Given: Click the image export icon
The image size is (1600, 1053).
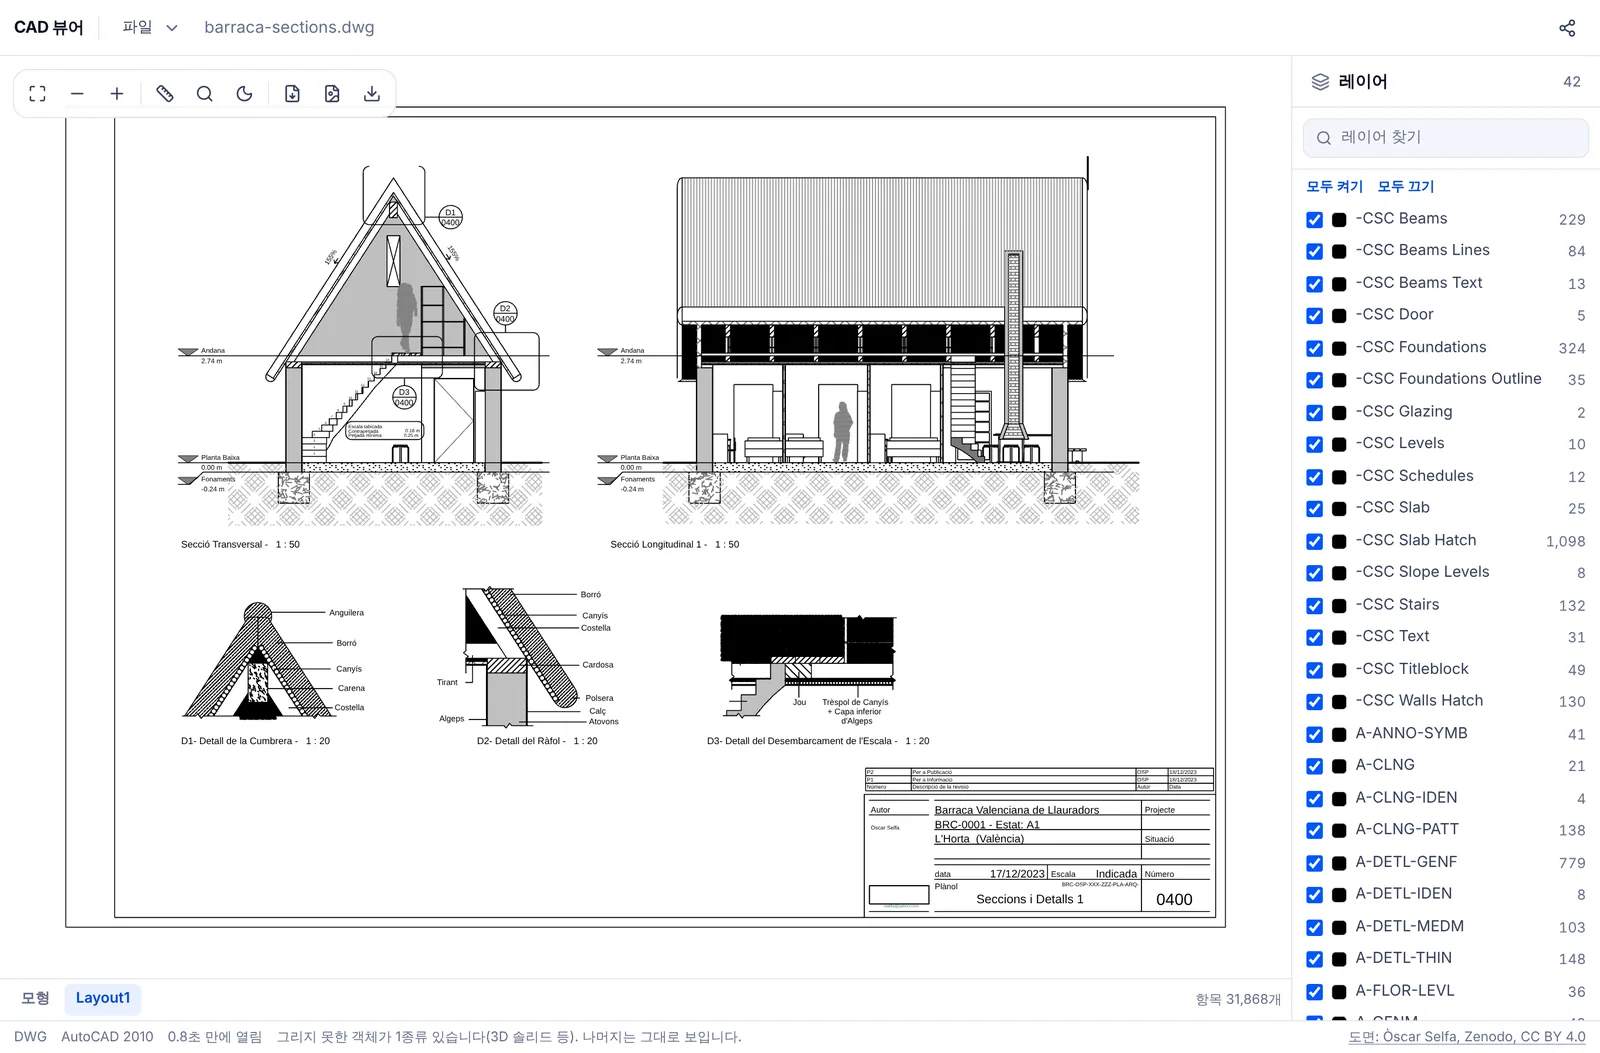Looking at the screenshot, I should click(x=332, y=94).
